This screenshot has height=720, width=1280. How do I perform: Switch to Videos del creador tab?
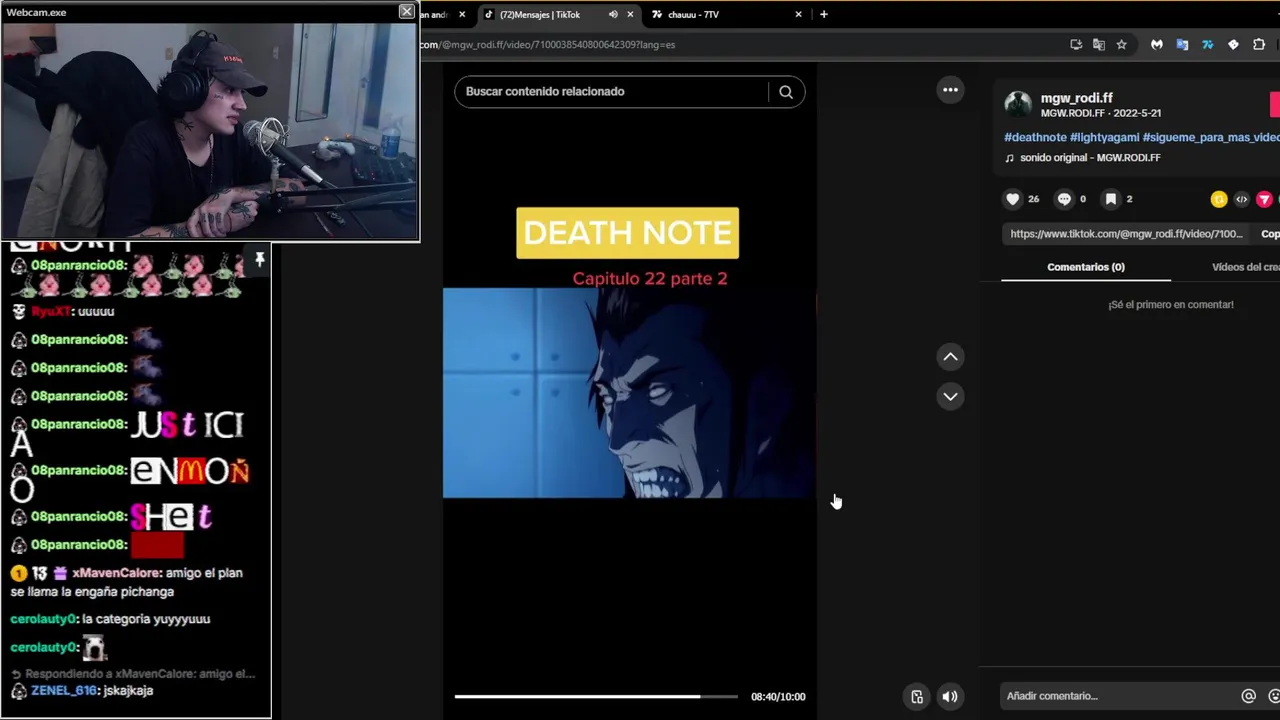coord(1245,267)
